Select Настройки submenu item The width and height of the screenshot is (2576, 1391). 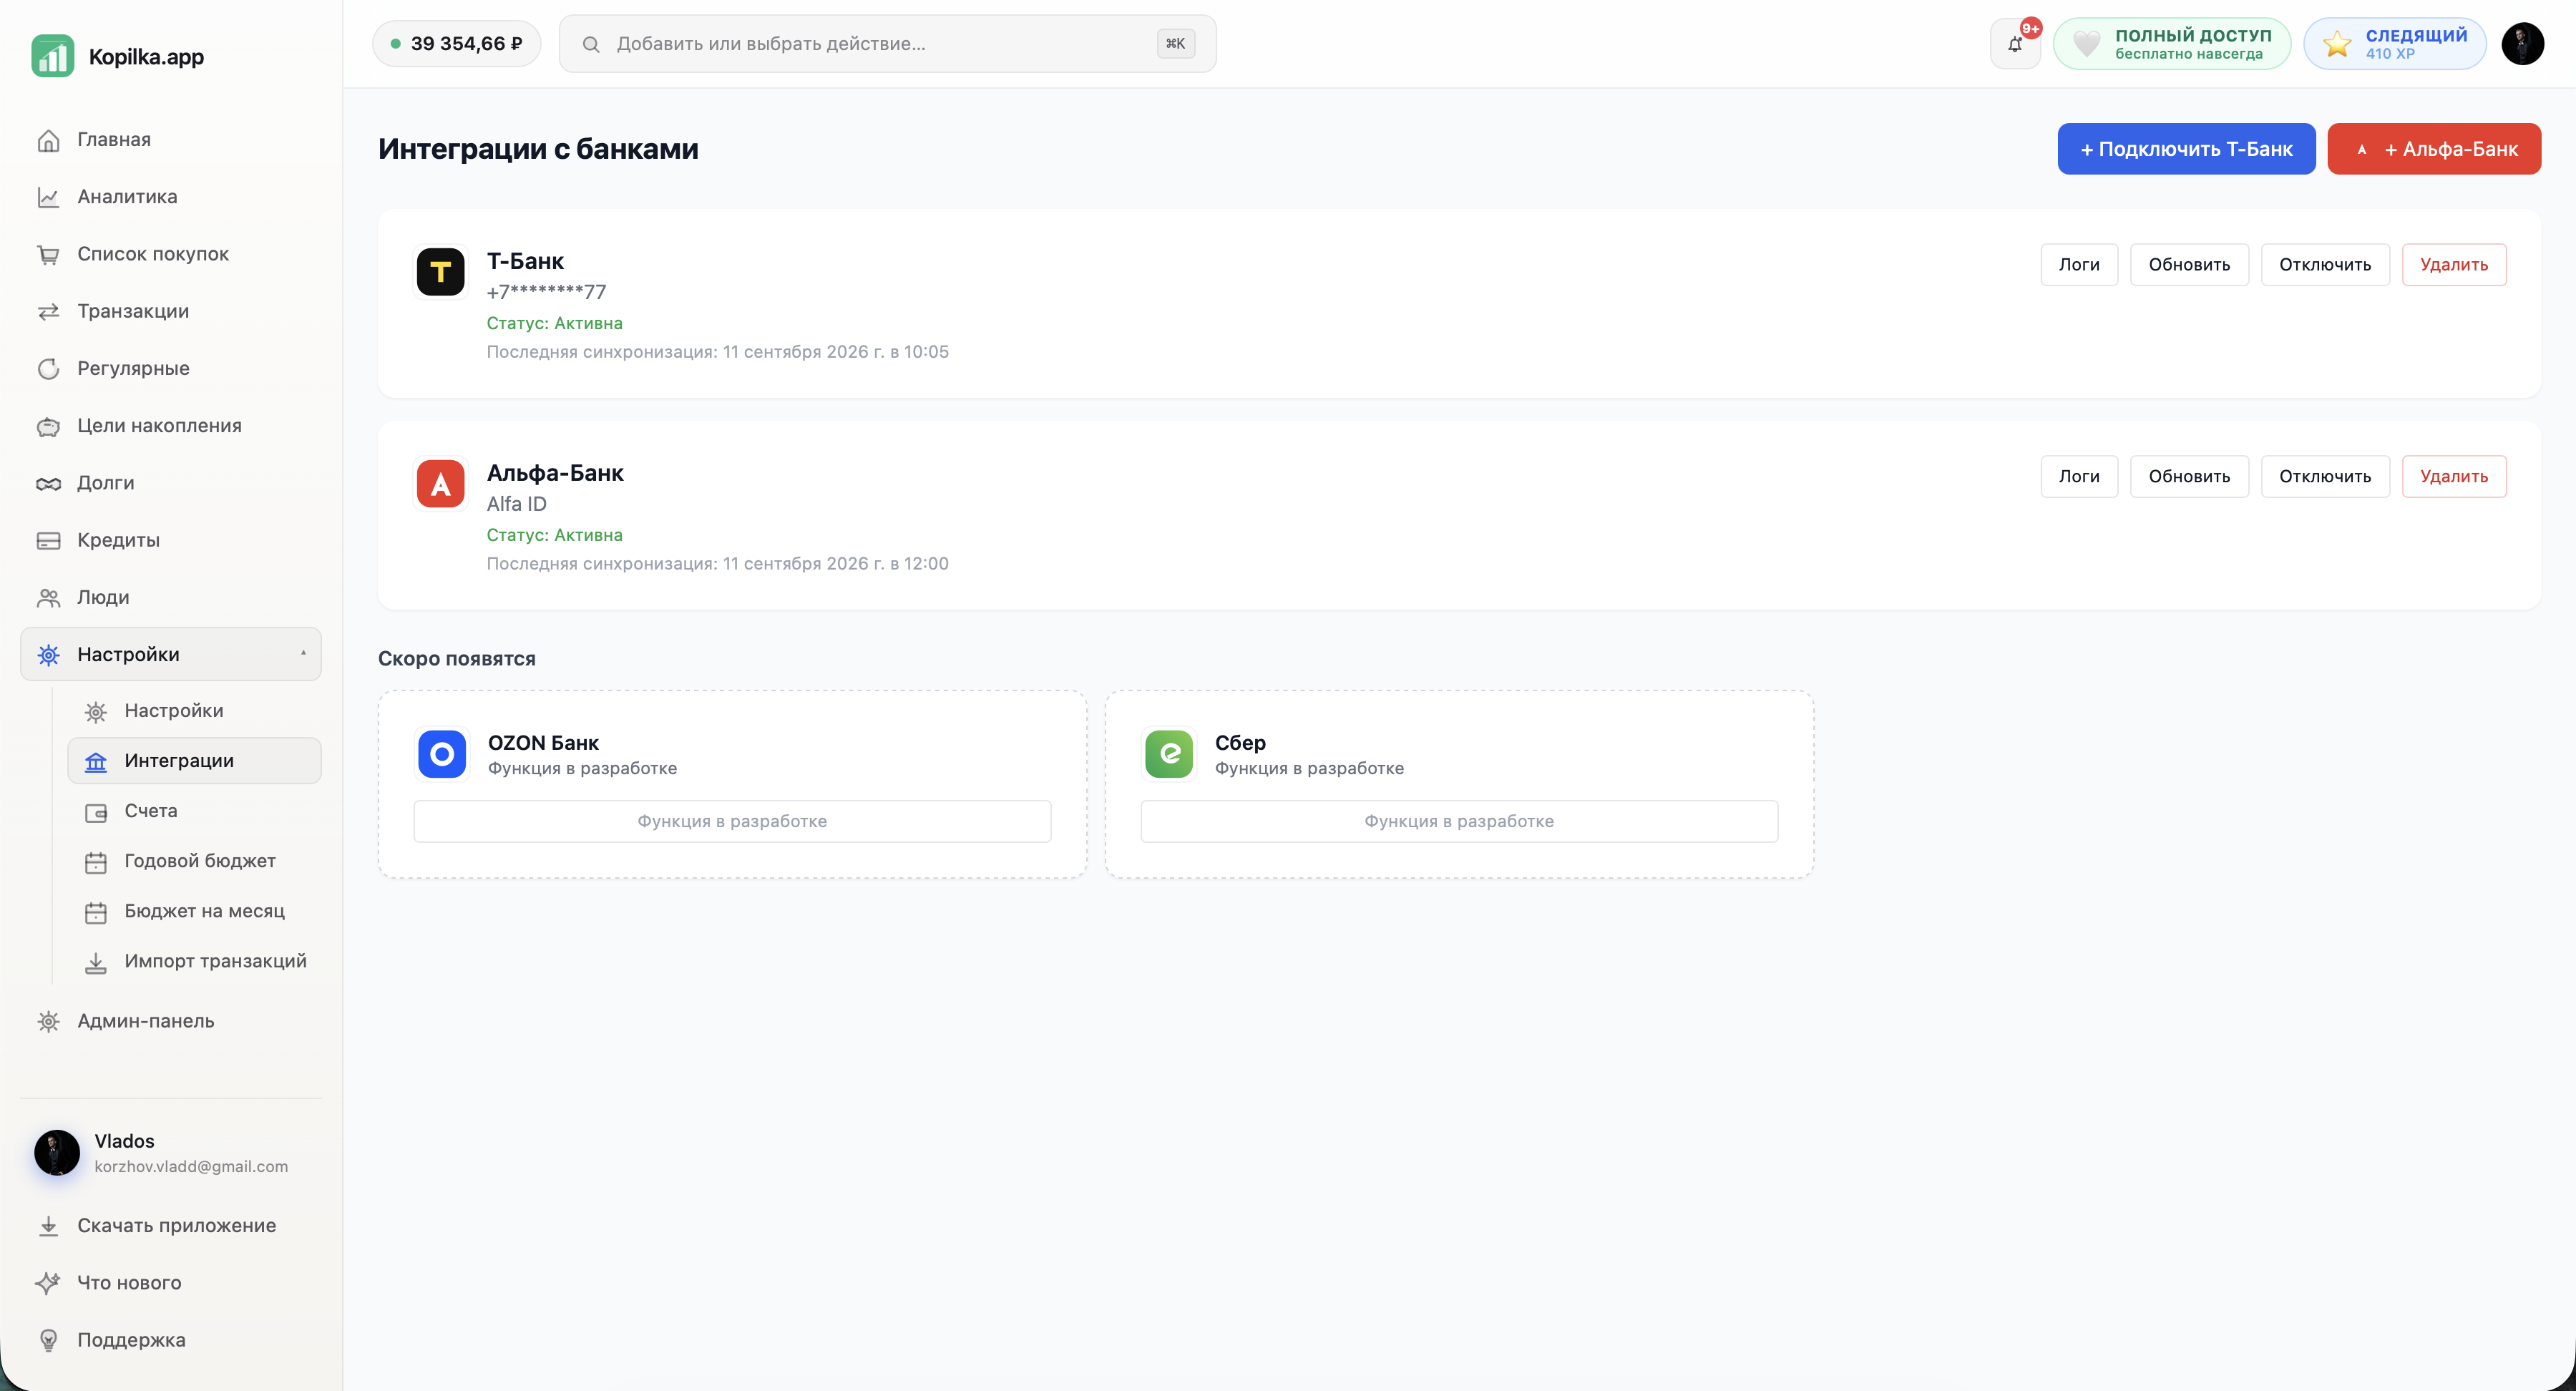pyautogui.click(x=194, y=711)
